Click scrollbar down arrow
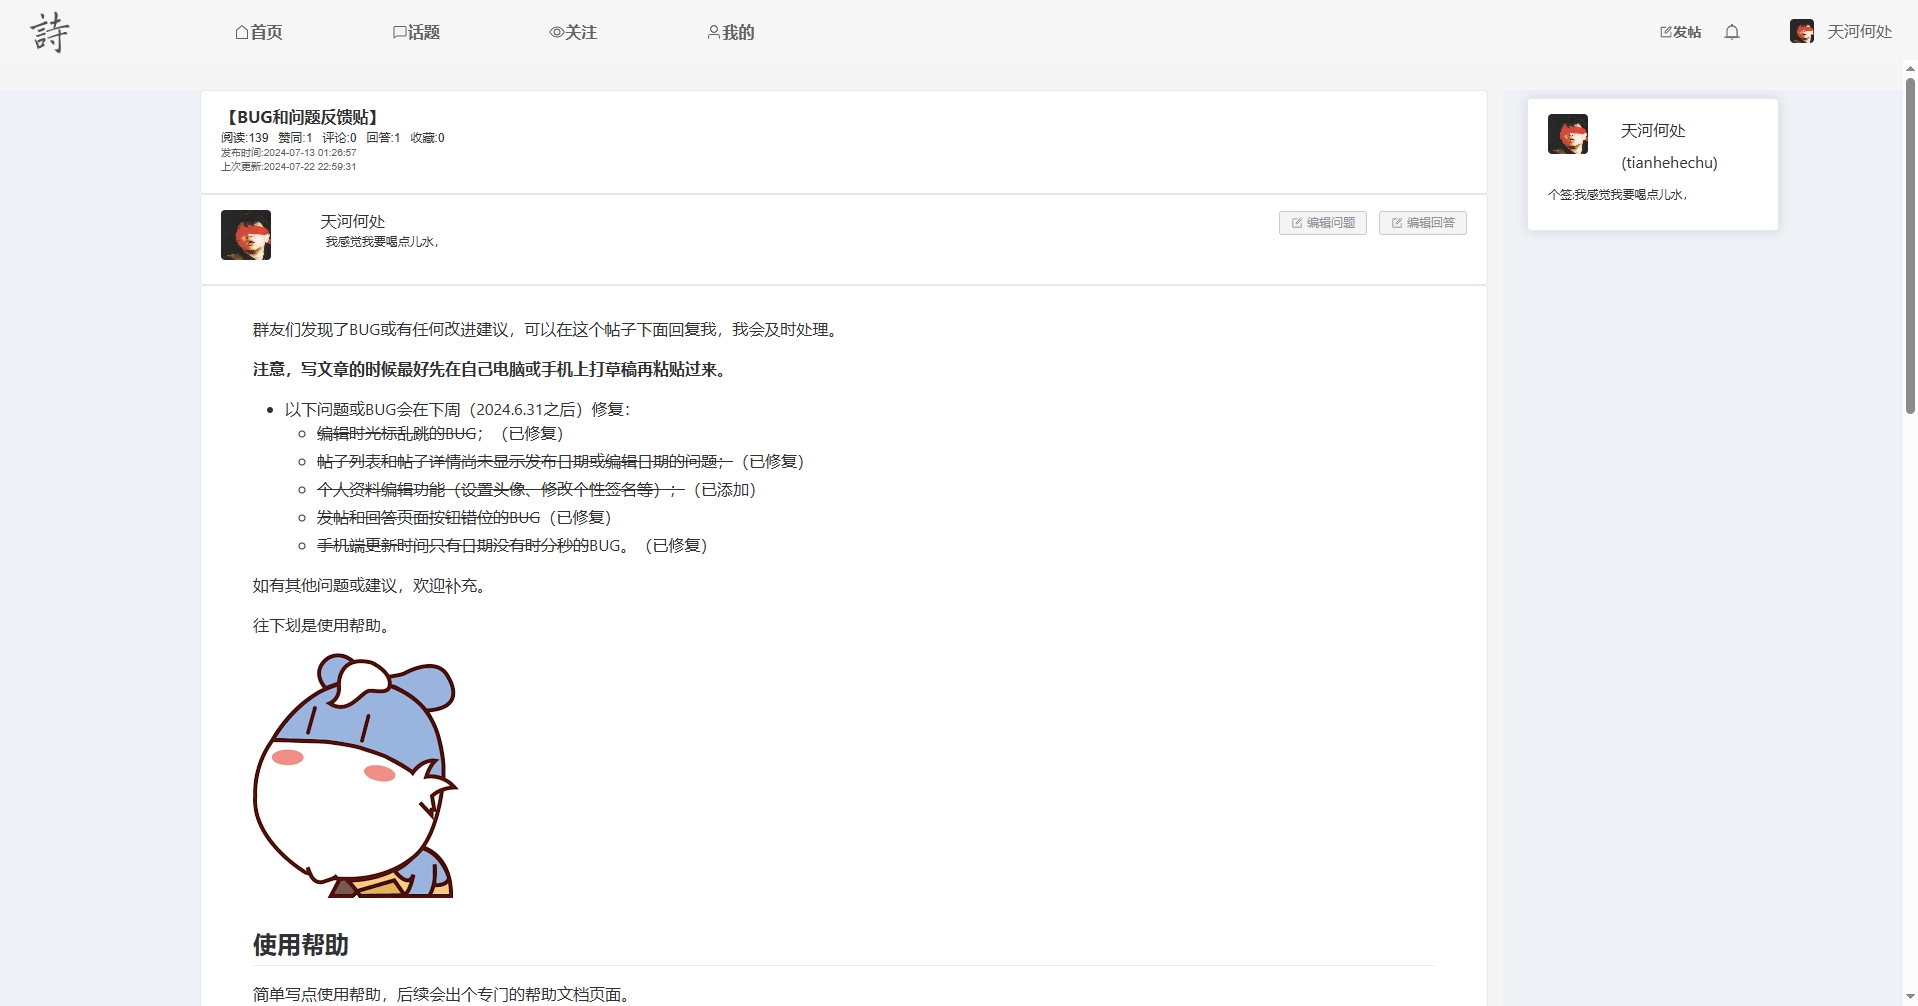 pyautogui.click(x=1910, y=998)
